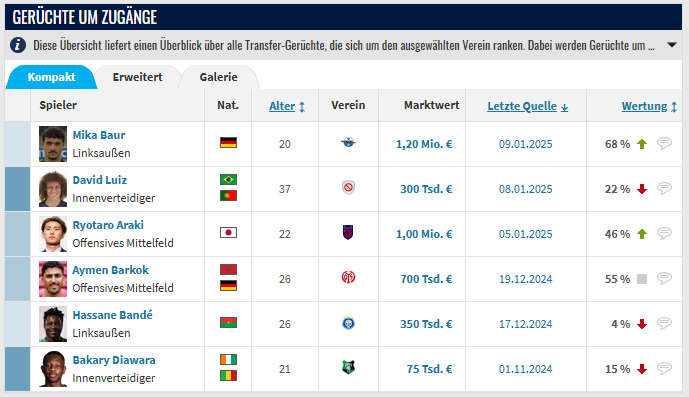Click the comment bubble for Ryotaro Araki
Image resolution: width=689 pixels, height=397 pixels.
pyautogui.click(x=664, y=233)
